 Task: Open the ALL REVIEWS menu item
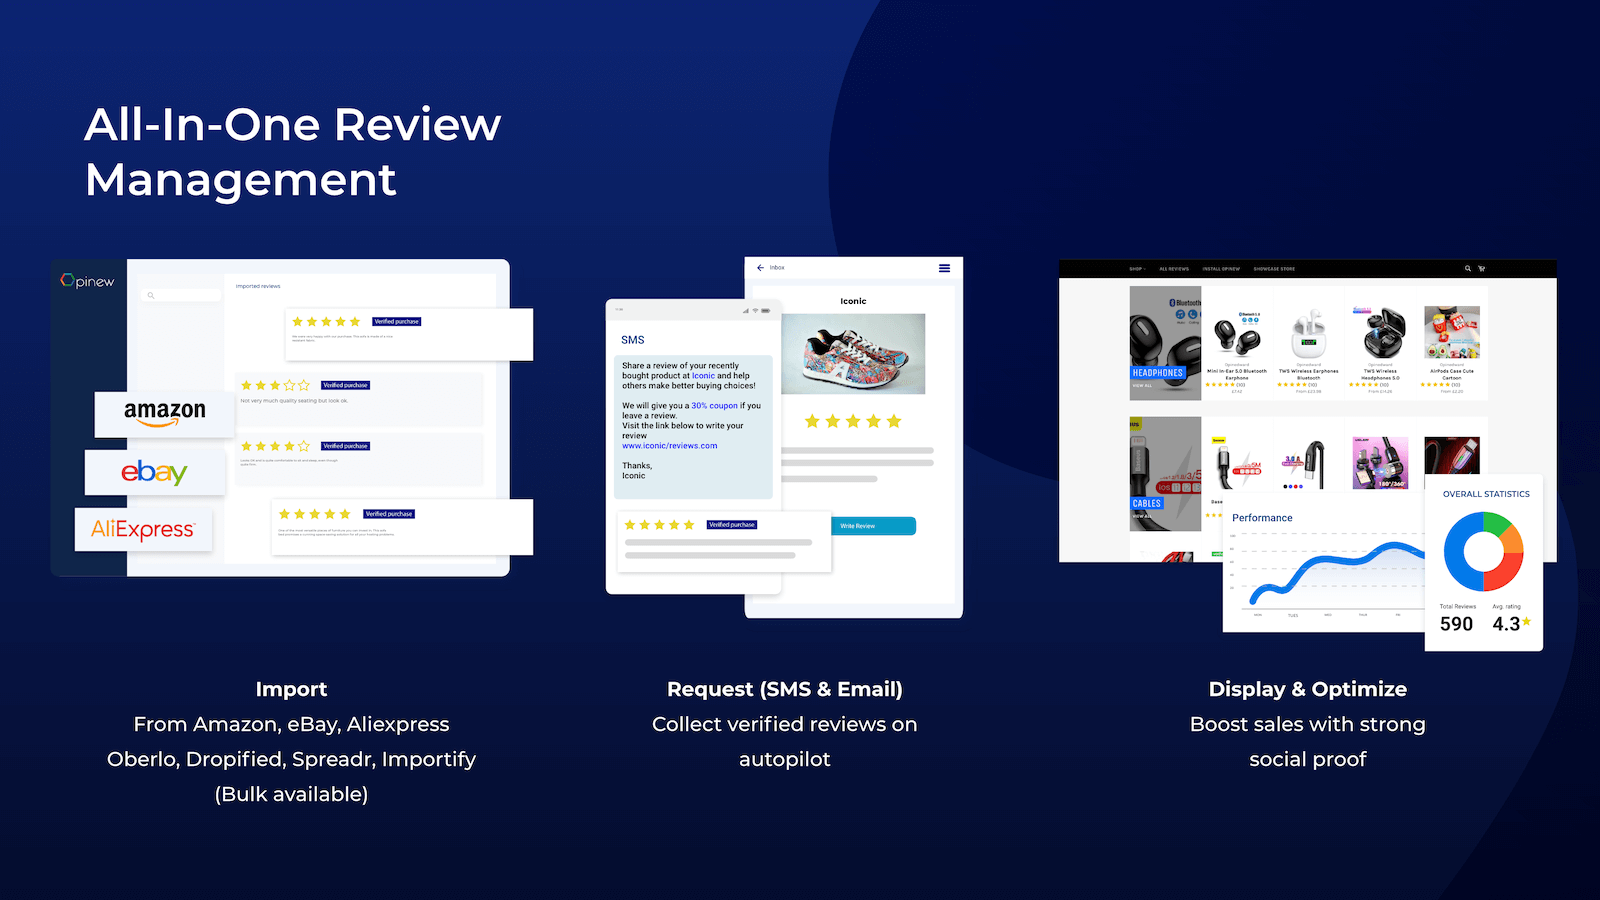coord(1174,269)
